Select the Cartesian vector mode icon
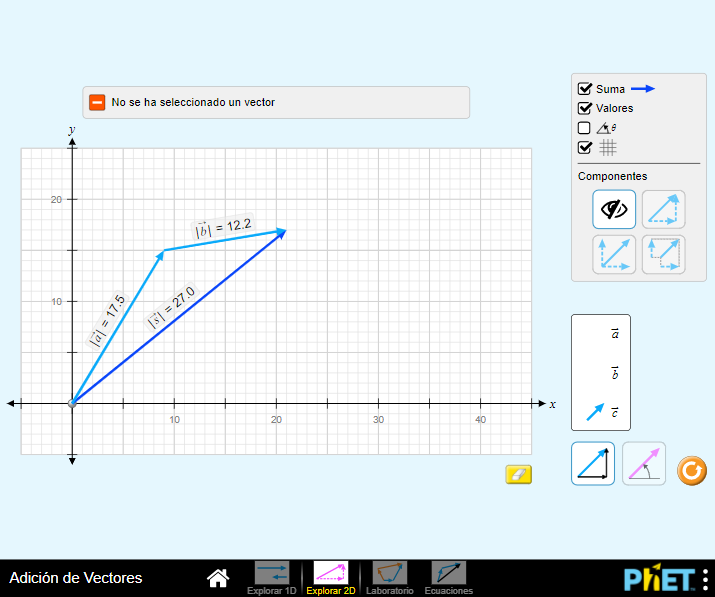Viewport: 715px width, 597px height. [593, 464]
